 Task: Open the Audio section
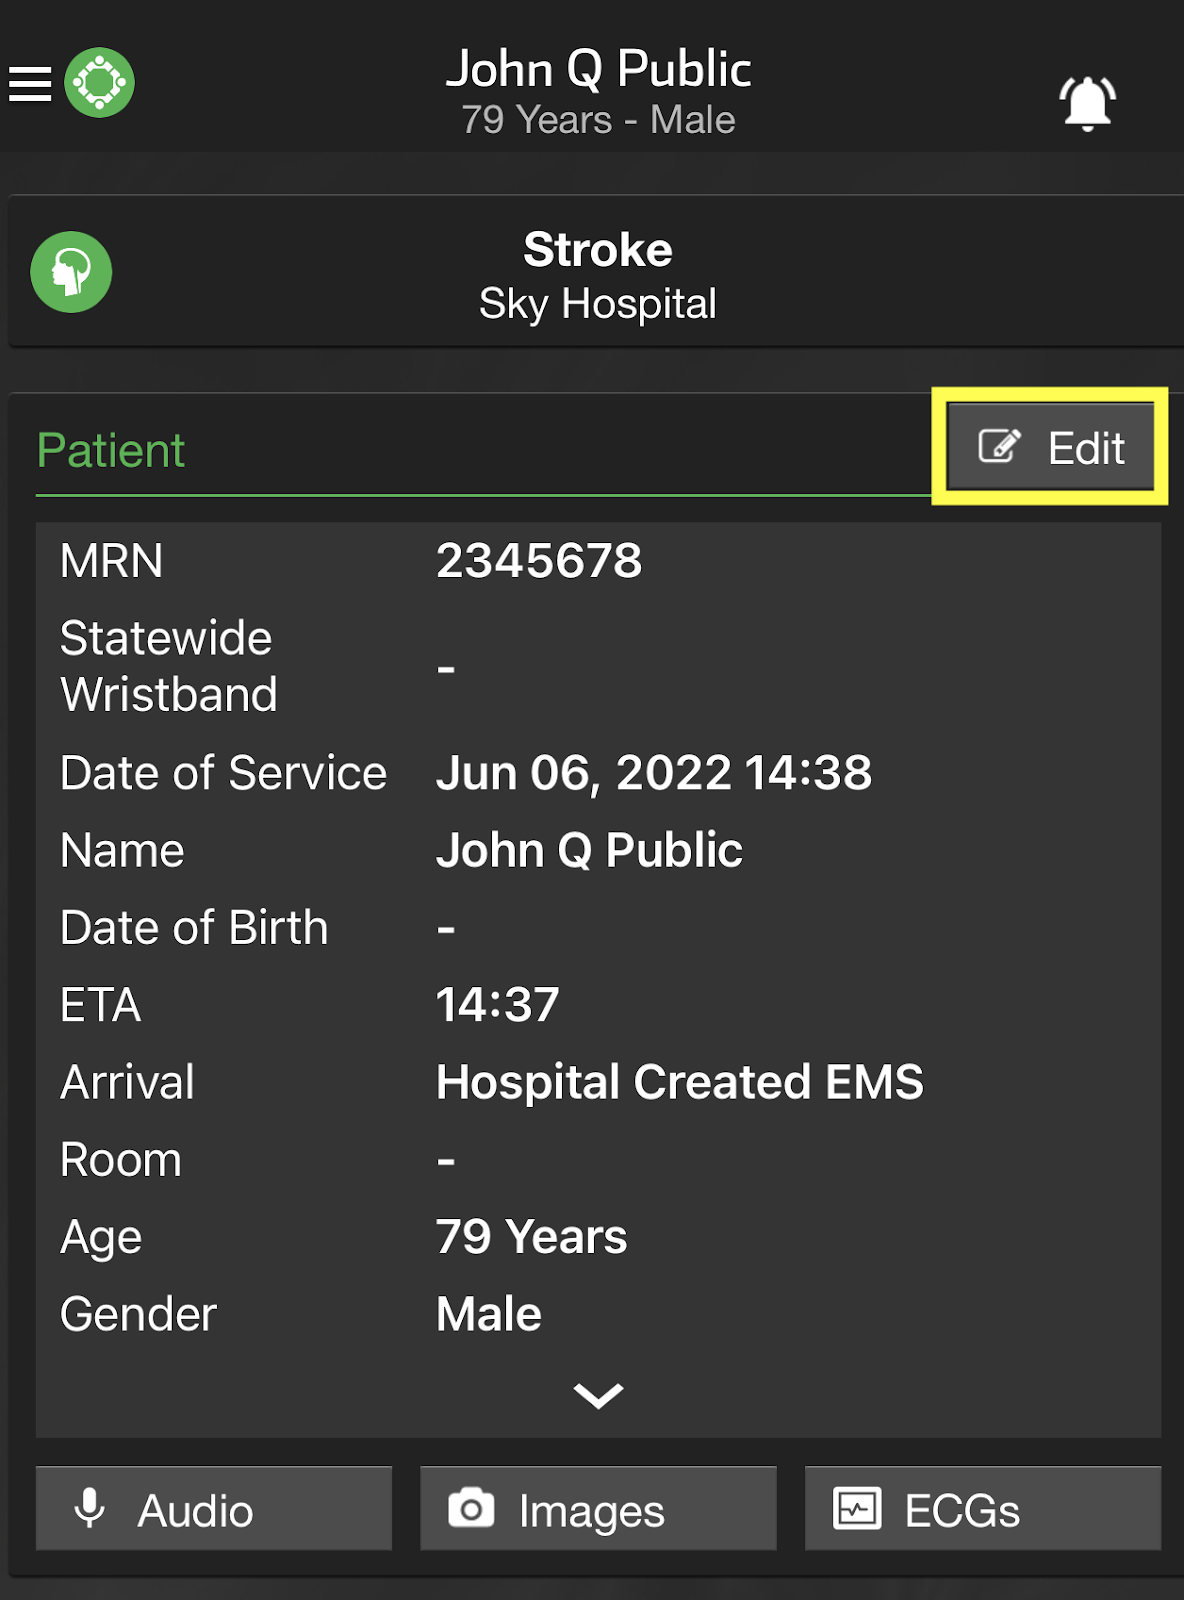pyautogui.click(x=214, y=1508)
